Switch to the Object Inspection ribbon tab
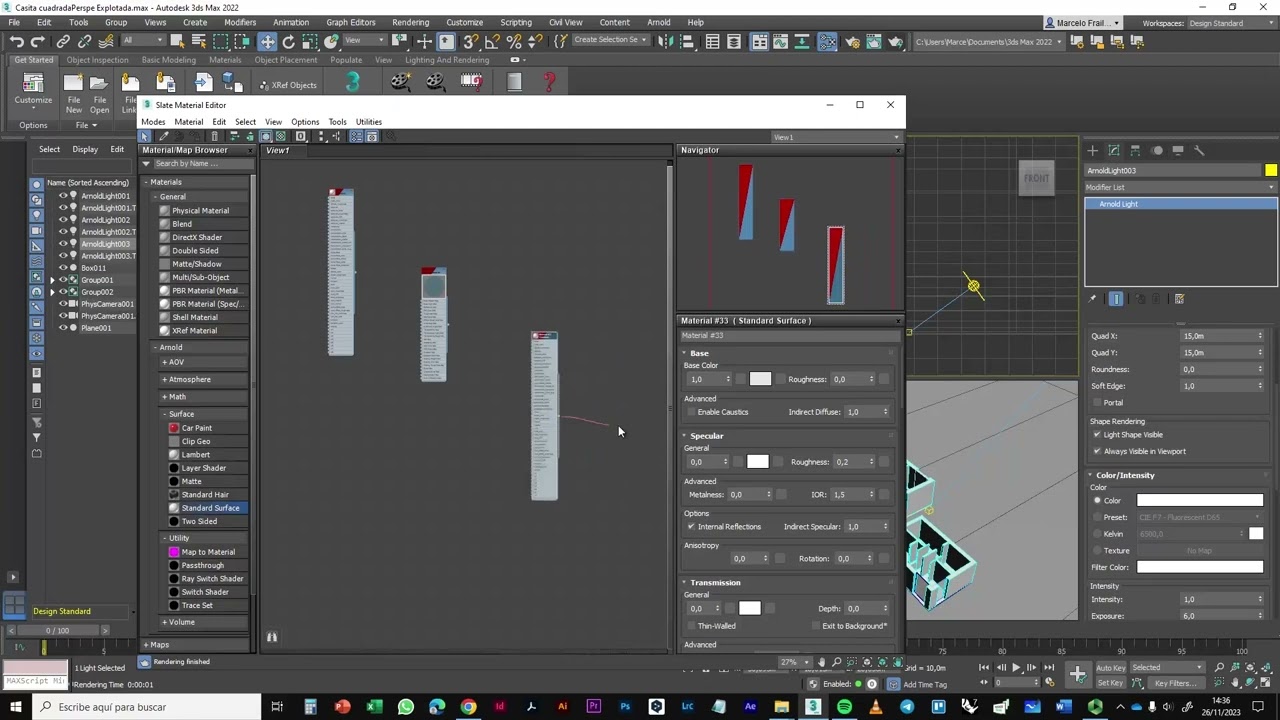This screenshot has height=720, width=1280. [97, 60]
